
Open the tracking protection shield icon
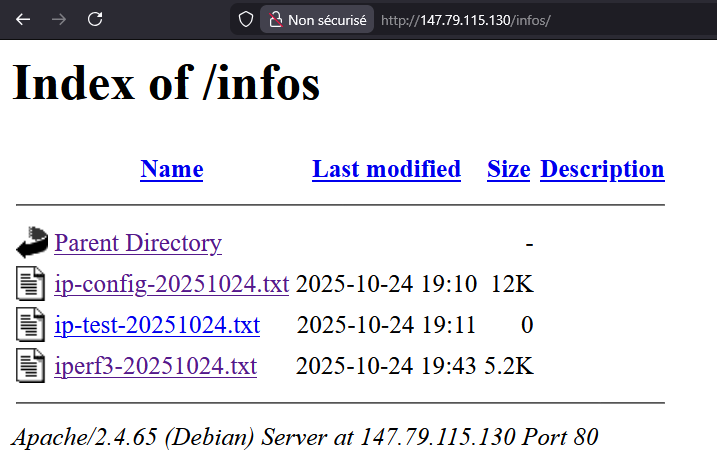[245, 20]
